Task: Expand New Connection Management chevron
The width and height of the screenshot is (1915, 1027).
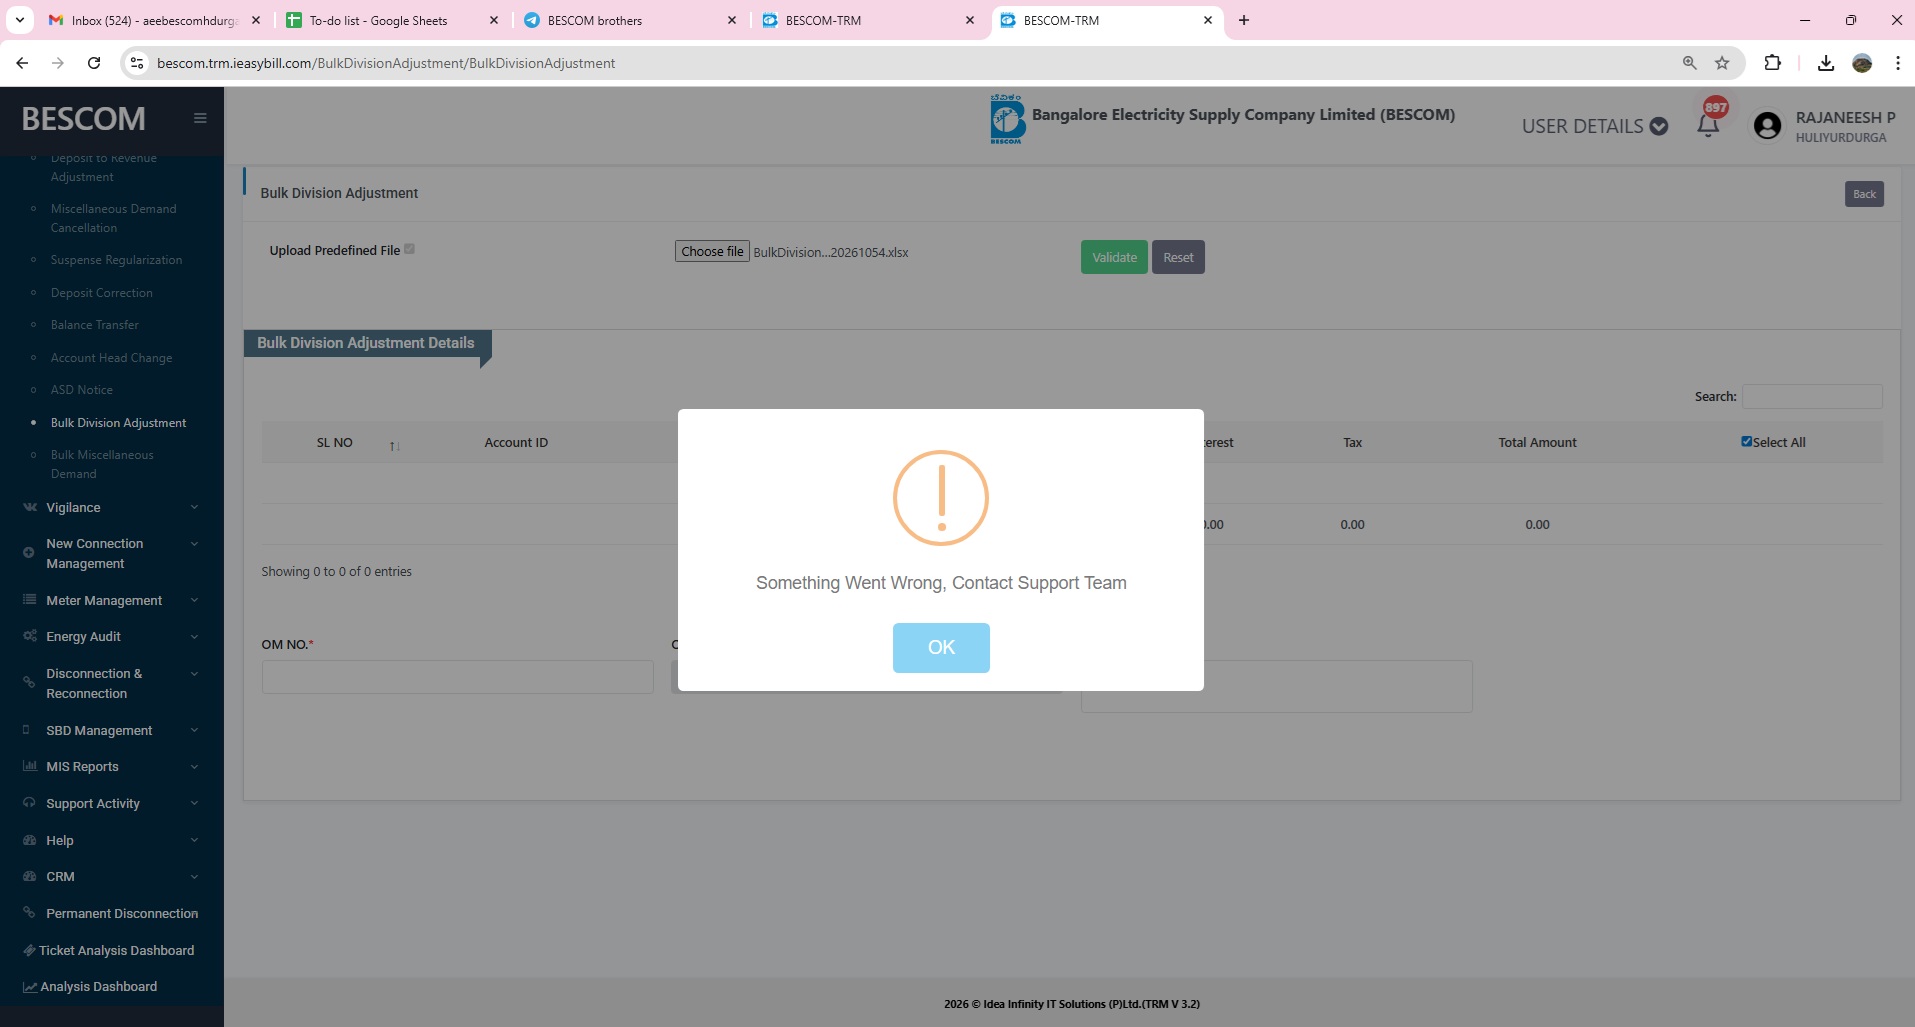Action: pos(194,544)
